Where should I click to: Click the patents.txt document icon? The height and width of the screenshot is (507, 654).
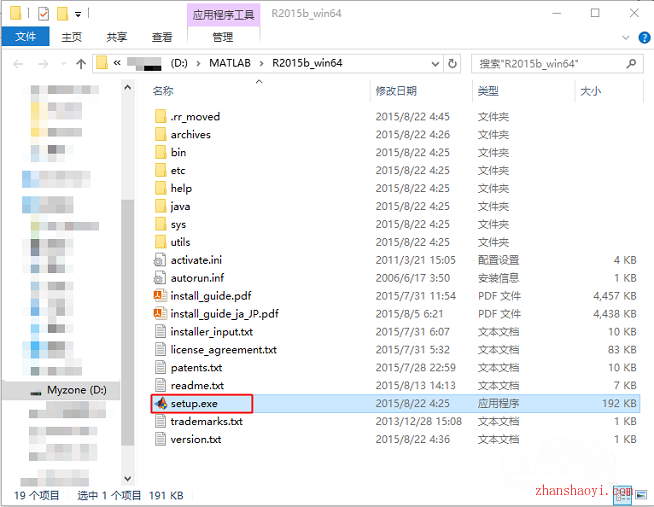click(x=161, y=367)
